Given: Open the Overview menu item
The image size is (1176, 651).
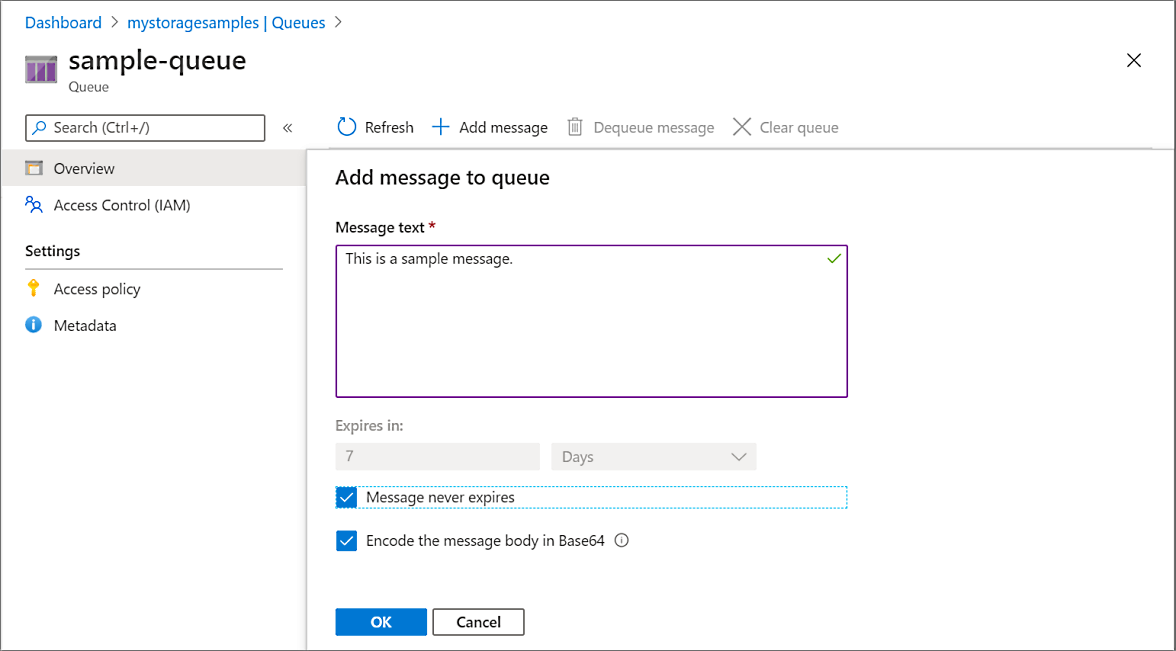Looking at the screenshot, I should pos(153,168).
